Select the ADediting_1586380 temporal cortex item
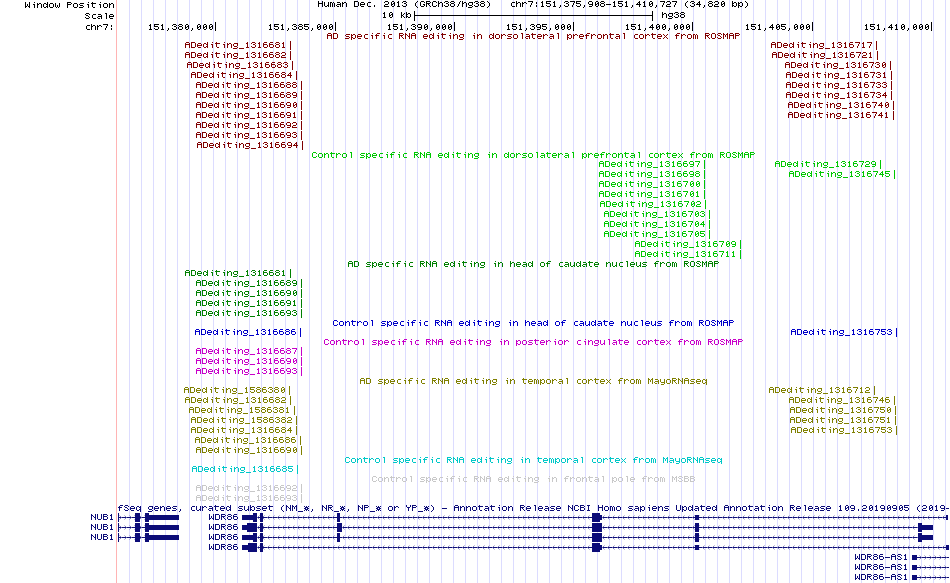 pos(234,390)
